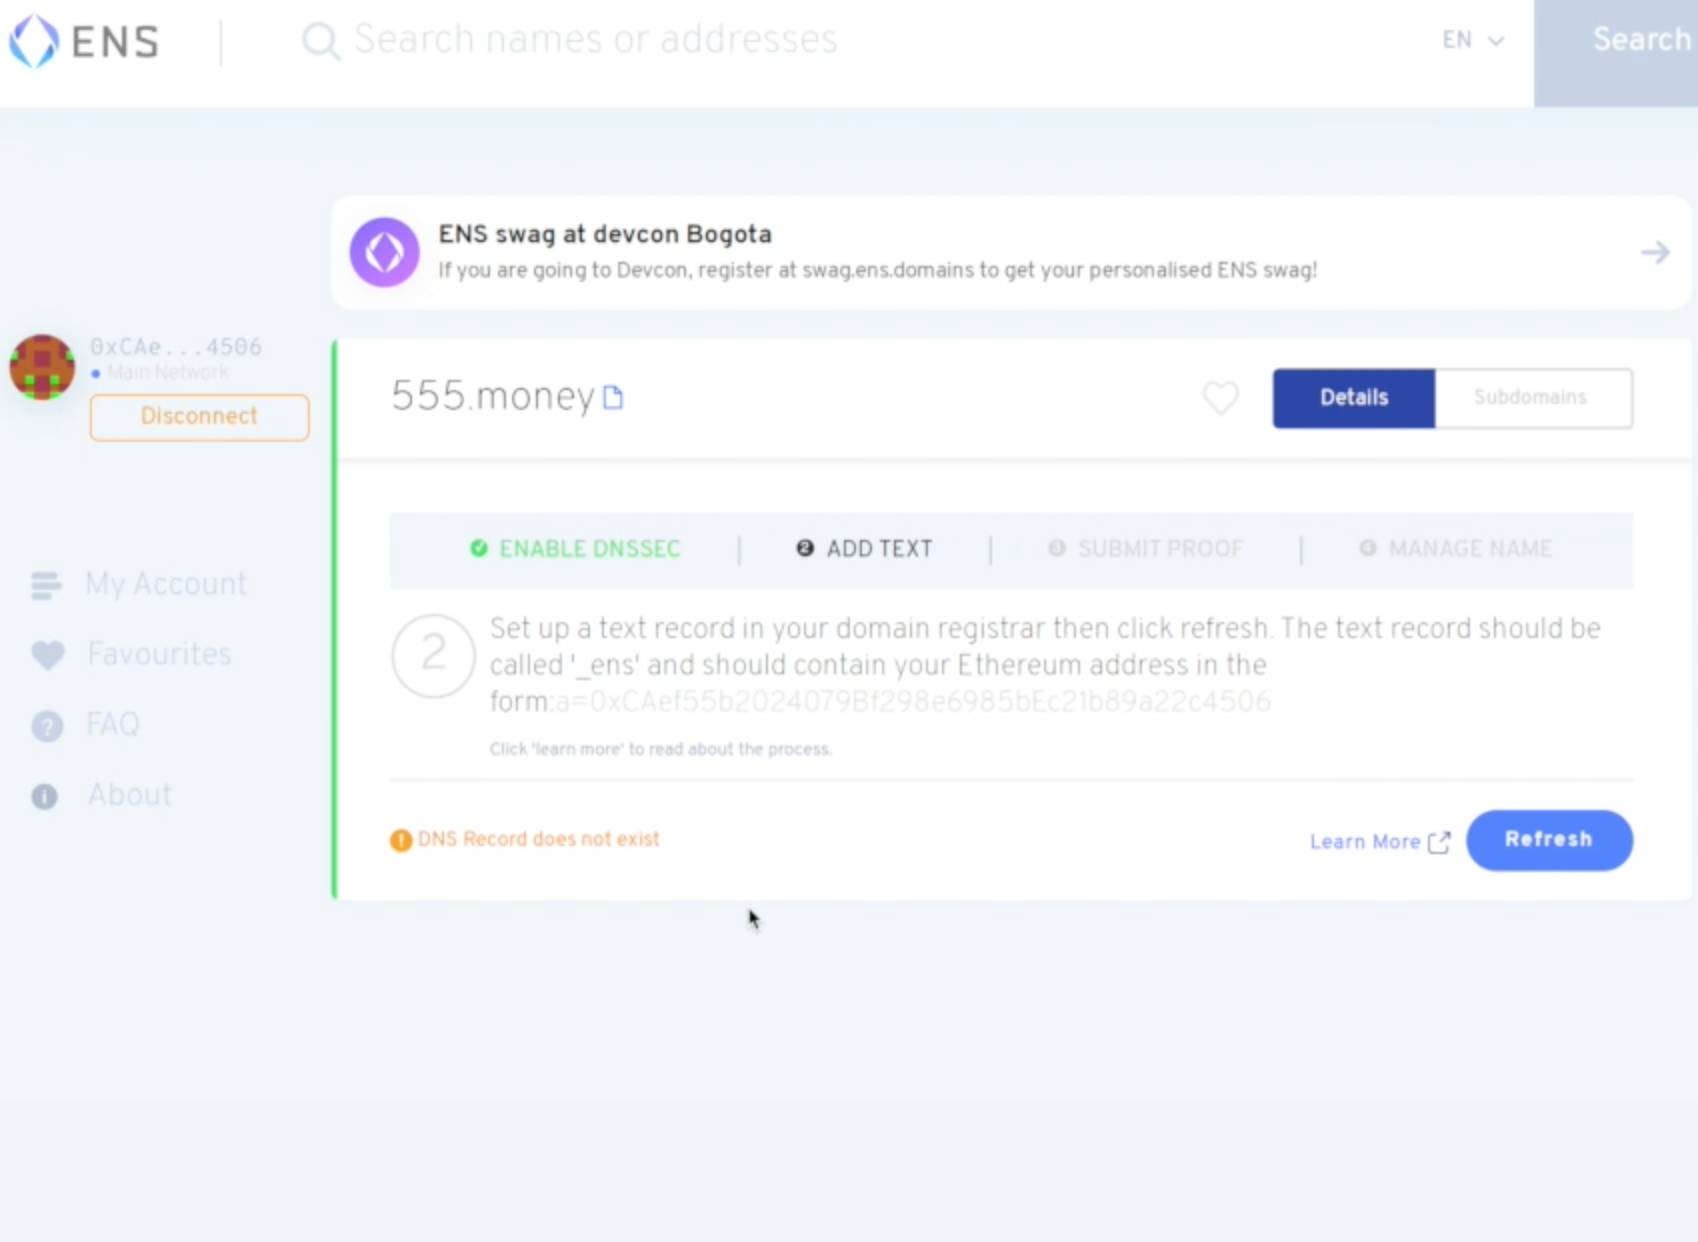Open Favourites in the sidebar

(159, 654)
